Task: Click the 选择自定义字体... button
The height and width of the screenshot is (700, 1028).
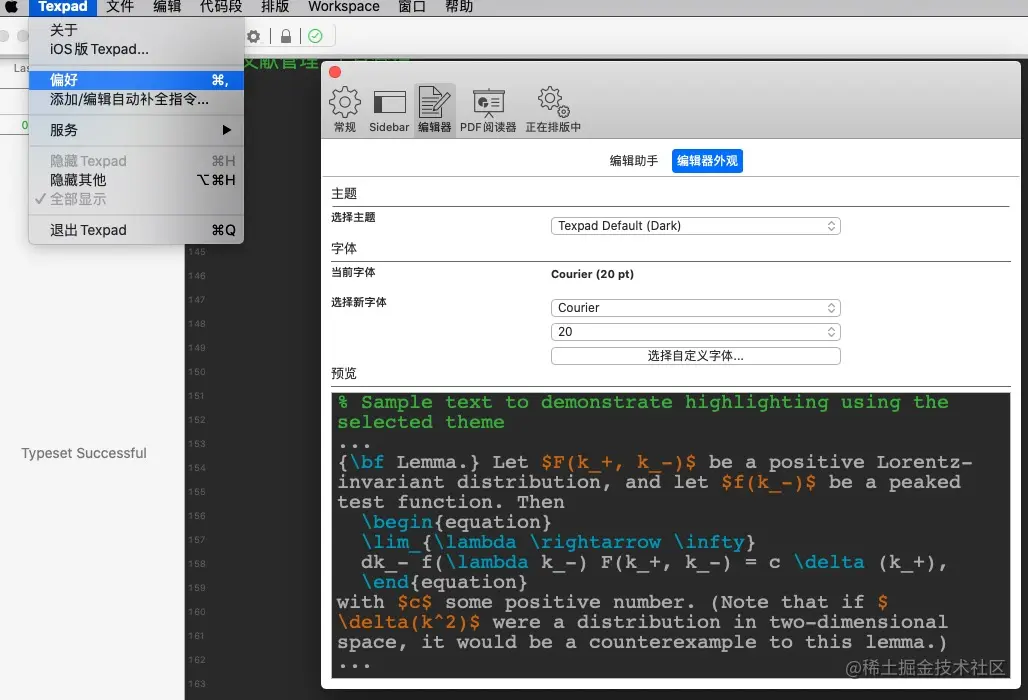Action: pyautogui.click(x=696, y=356)
